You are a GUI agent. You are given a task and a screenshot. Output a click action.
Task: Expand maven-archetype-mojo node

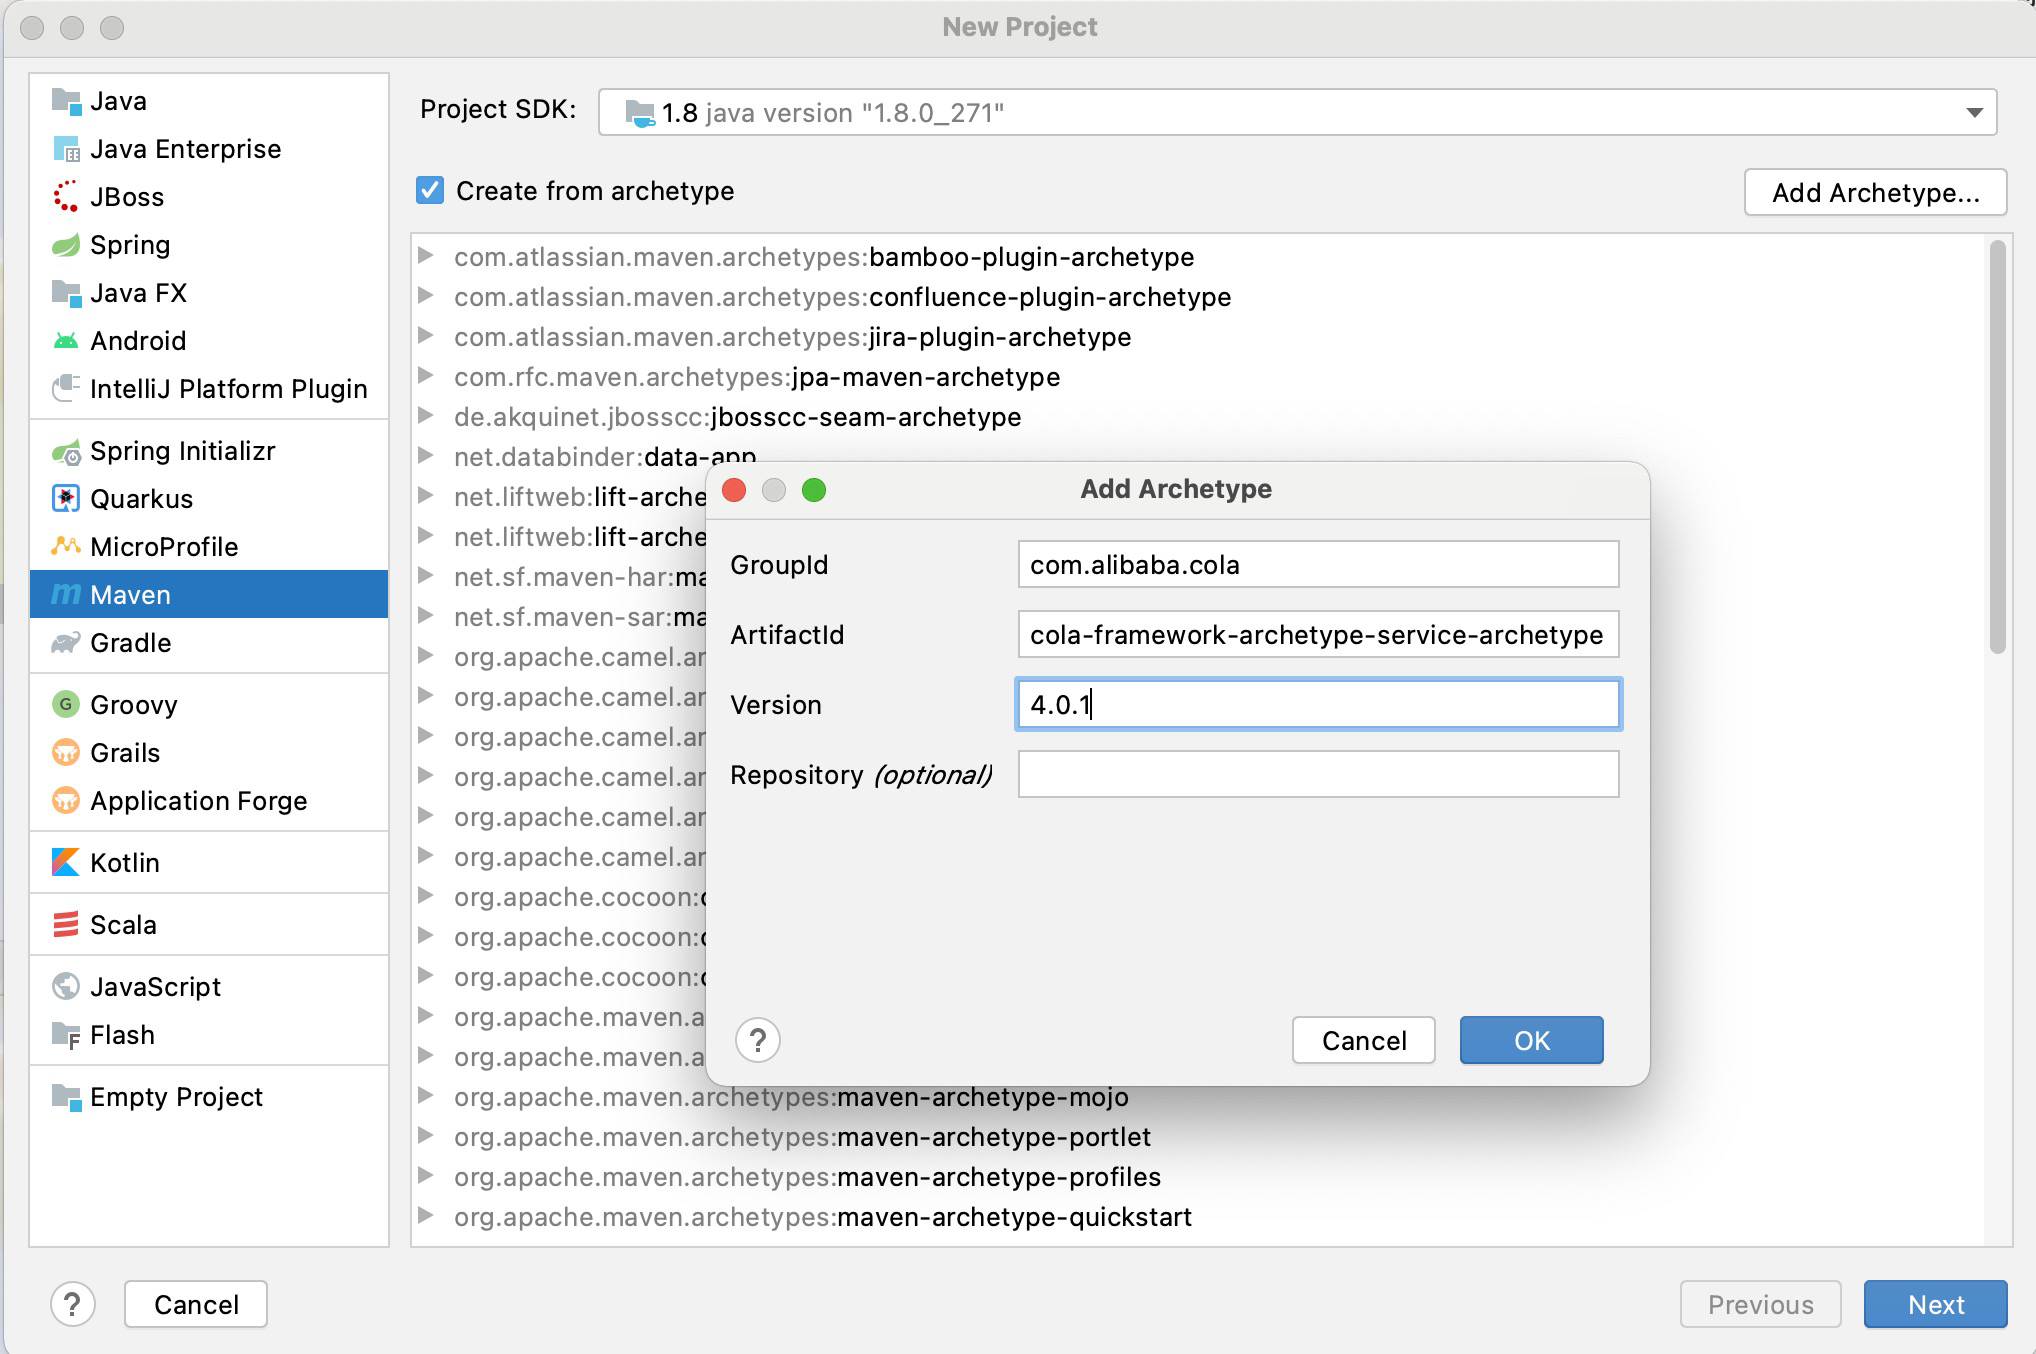click(426, 1096)
